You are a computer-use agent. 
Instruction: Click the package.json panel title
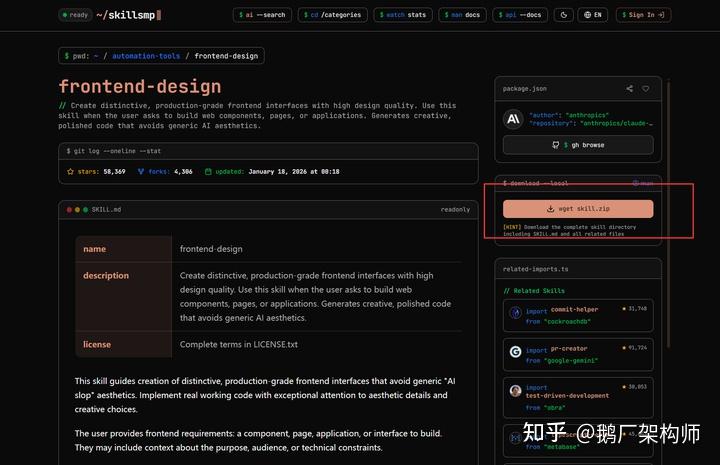pyautogui.click(x=524, y=89)
